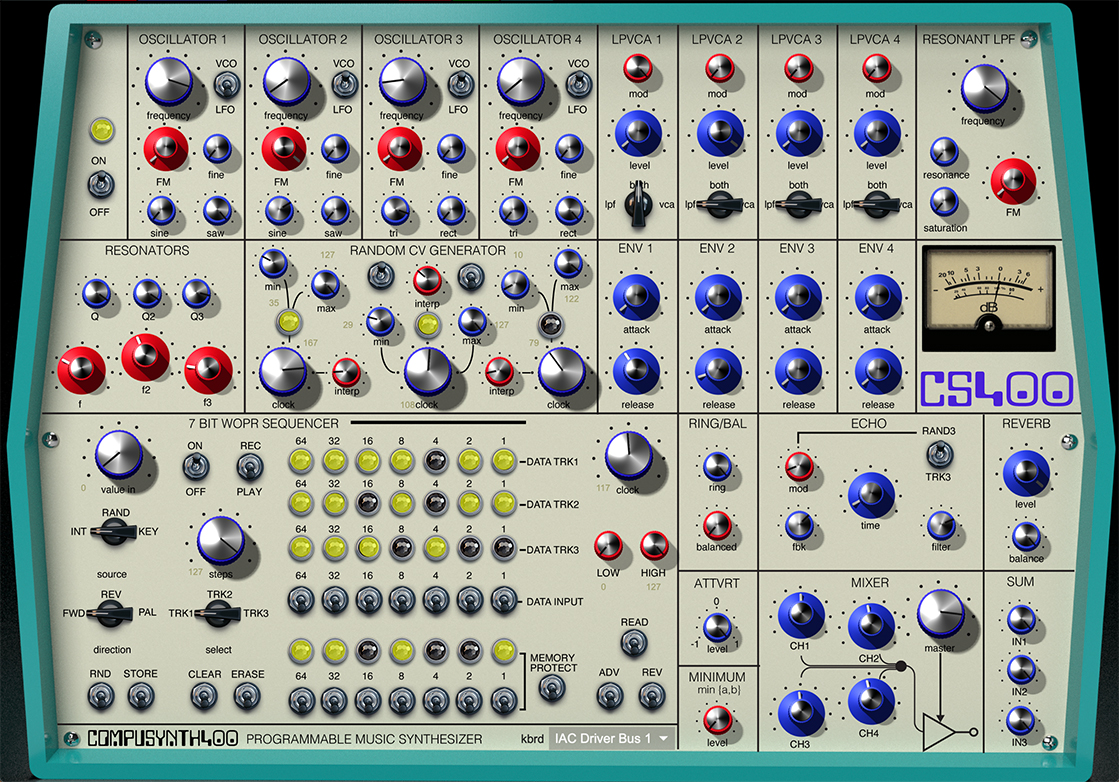This screenshot has width=1119, height=782.
Task: Open the kbrd IAC Driver Bus dropdown
Action: pyautogui.click(x=612, y=738)
